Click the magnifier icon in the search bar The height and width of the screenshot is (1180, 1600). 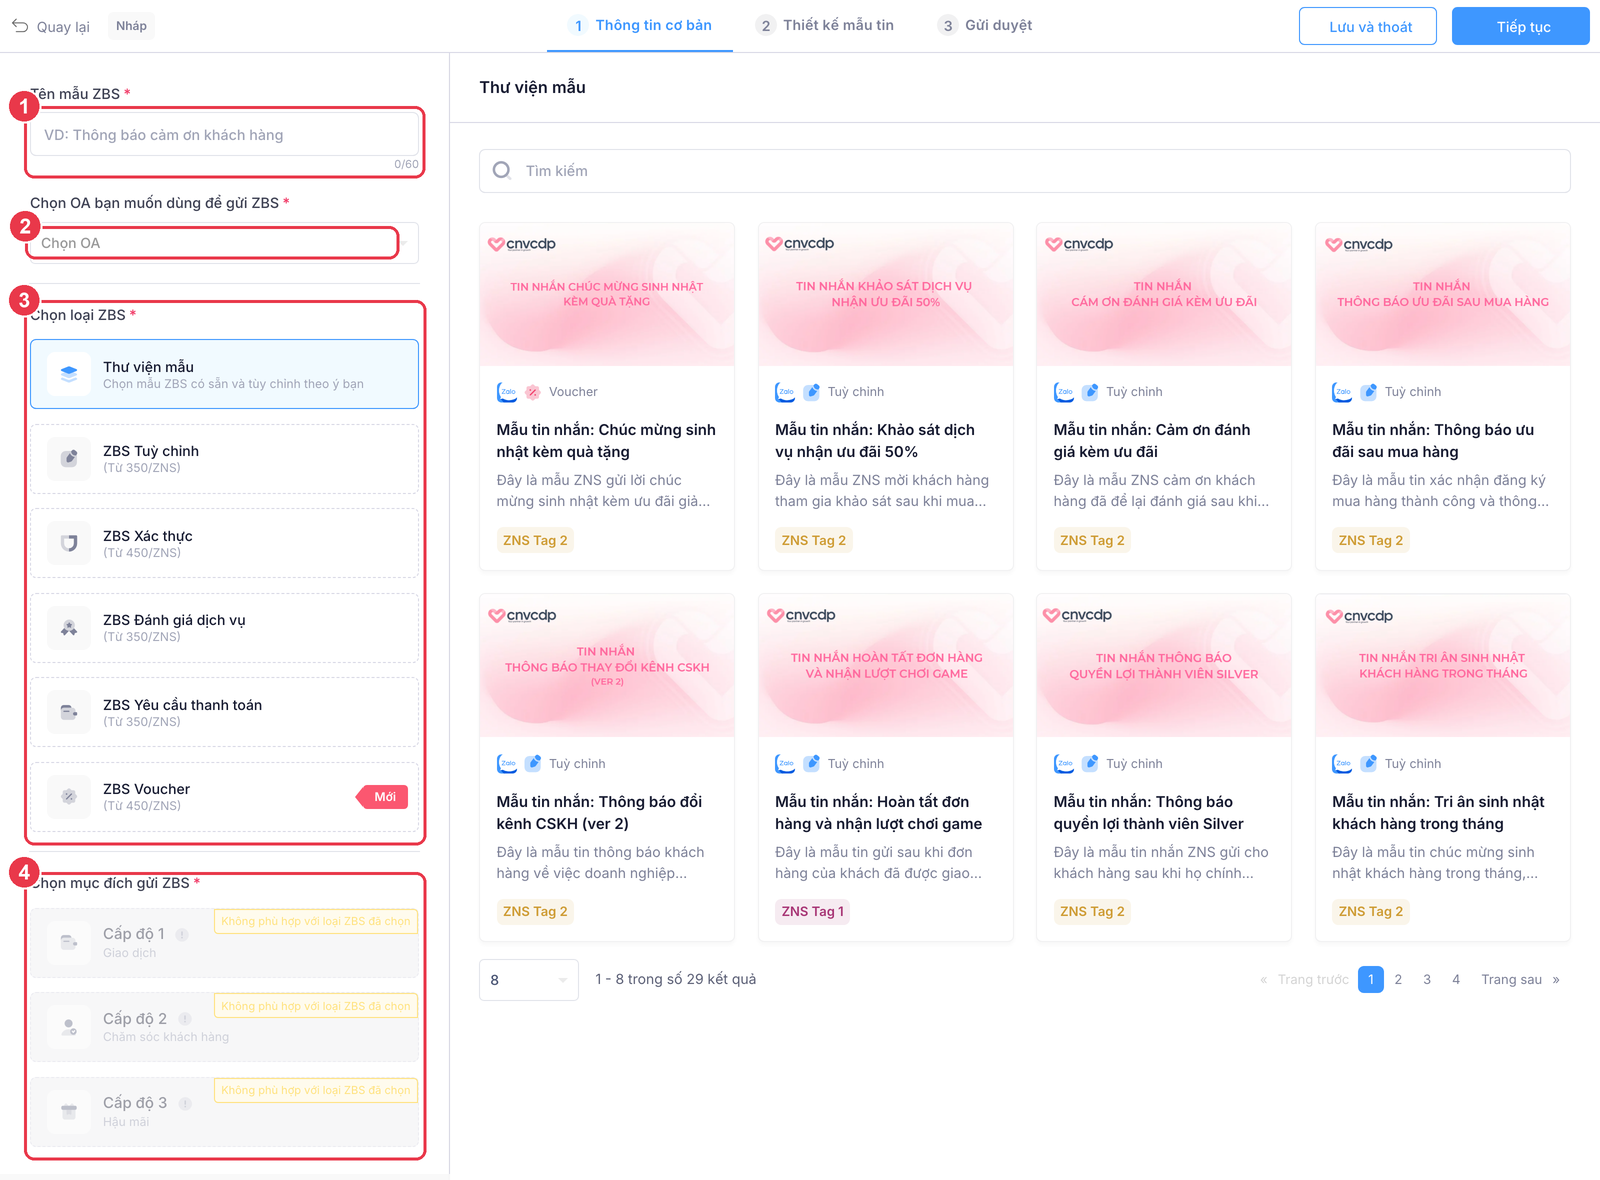(502, 171)
